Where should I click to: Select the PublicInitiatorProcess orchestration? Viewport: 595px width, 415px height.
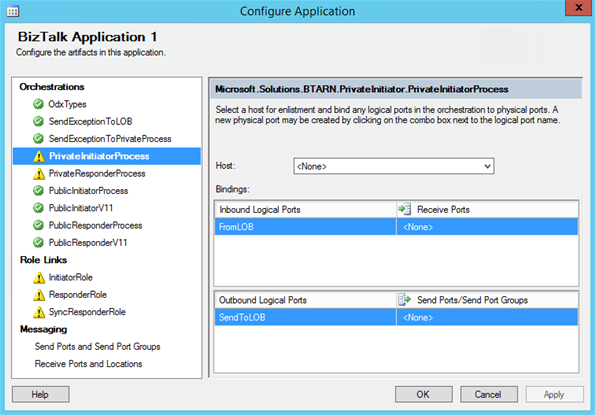tap(88, 191)
